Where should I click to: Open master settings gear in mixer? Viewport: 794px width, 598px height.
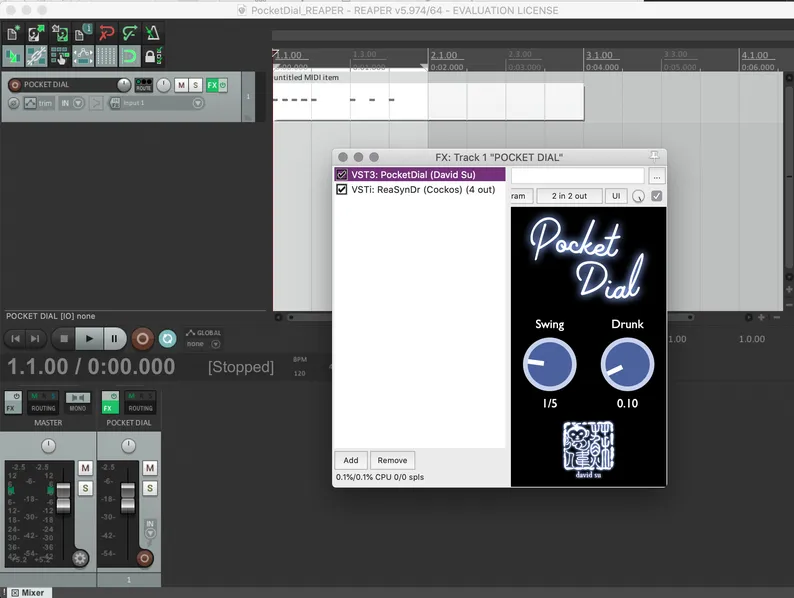point(80,558)
